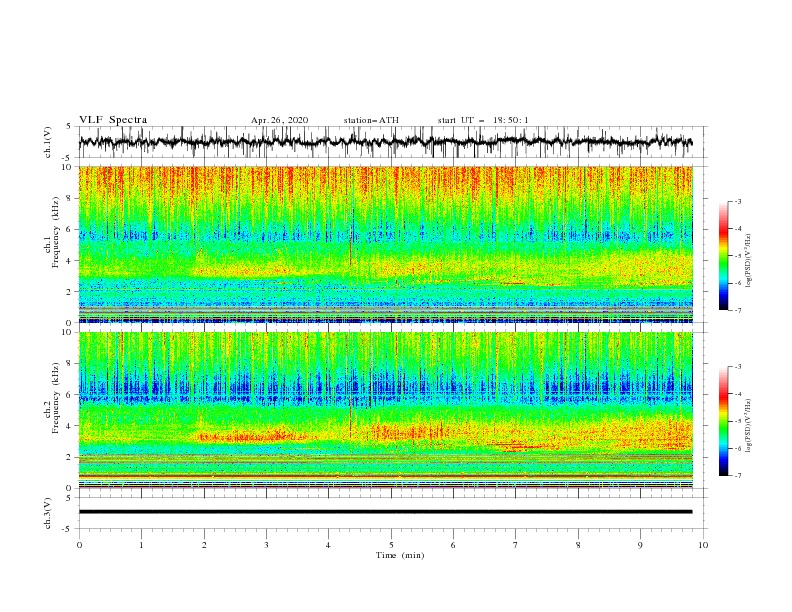The width and height of the screenshot is (792, 612).
Task: Click the "ch.3(V)" axis label
Action: [x=48, y=513]
